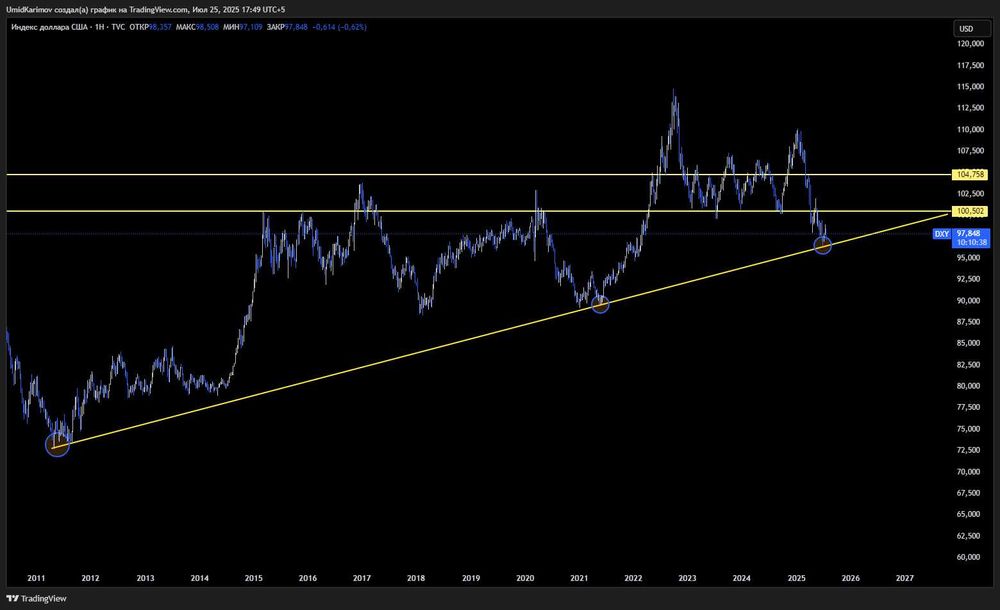
Task: Click the 112,500 price axis value
Action: point(971,108)
